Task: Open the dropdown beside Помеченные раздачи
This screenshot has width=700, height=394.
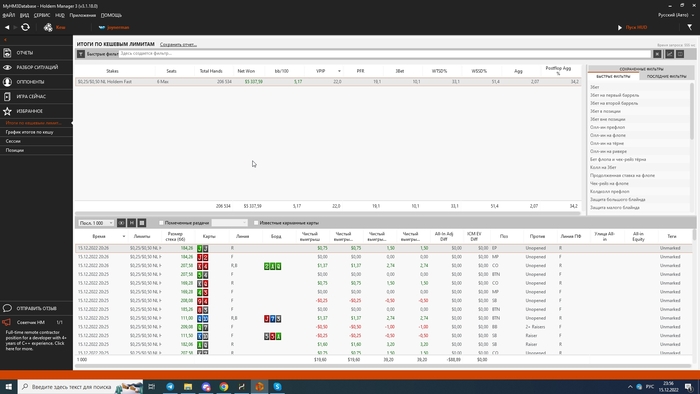Action: click(229, 223)
